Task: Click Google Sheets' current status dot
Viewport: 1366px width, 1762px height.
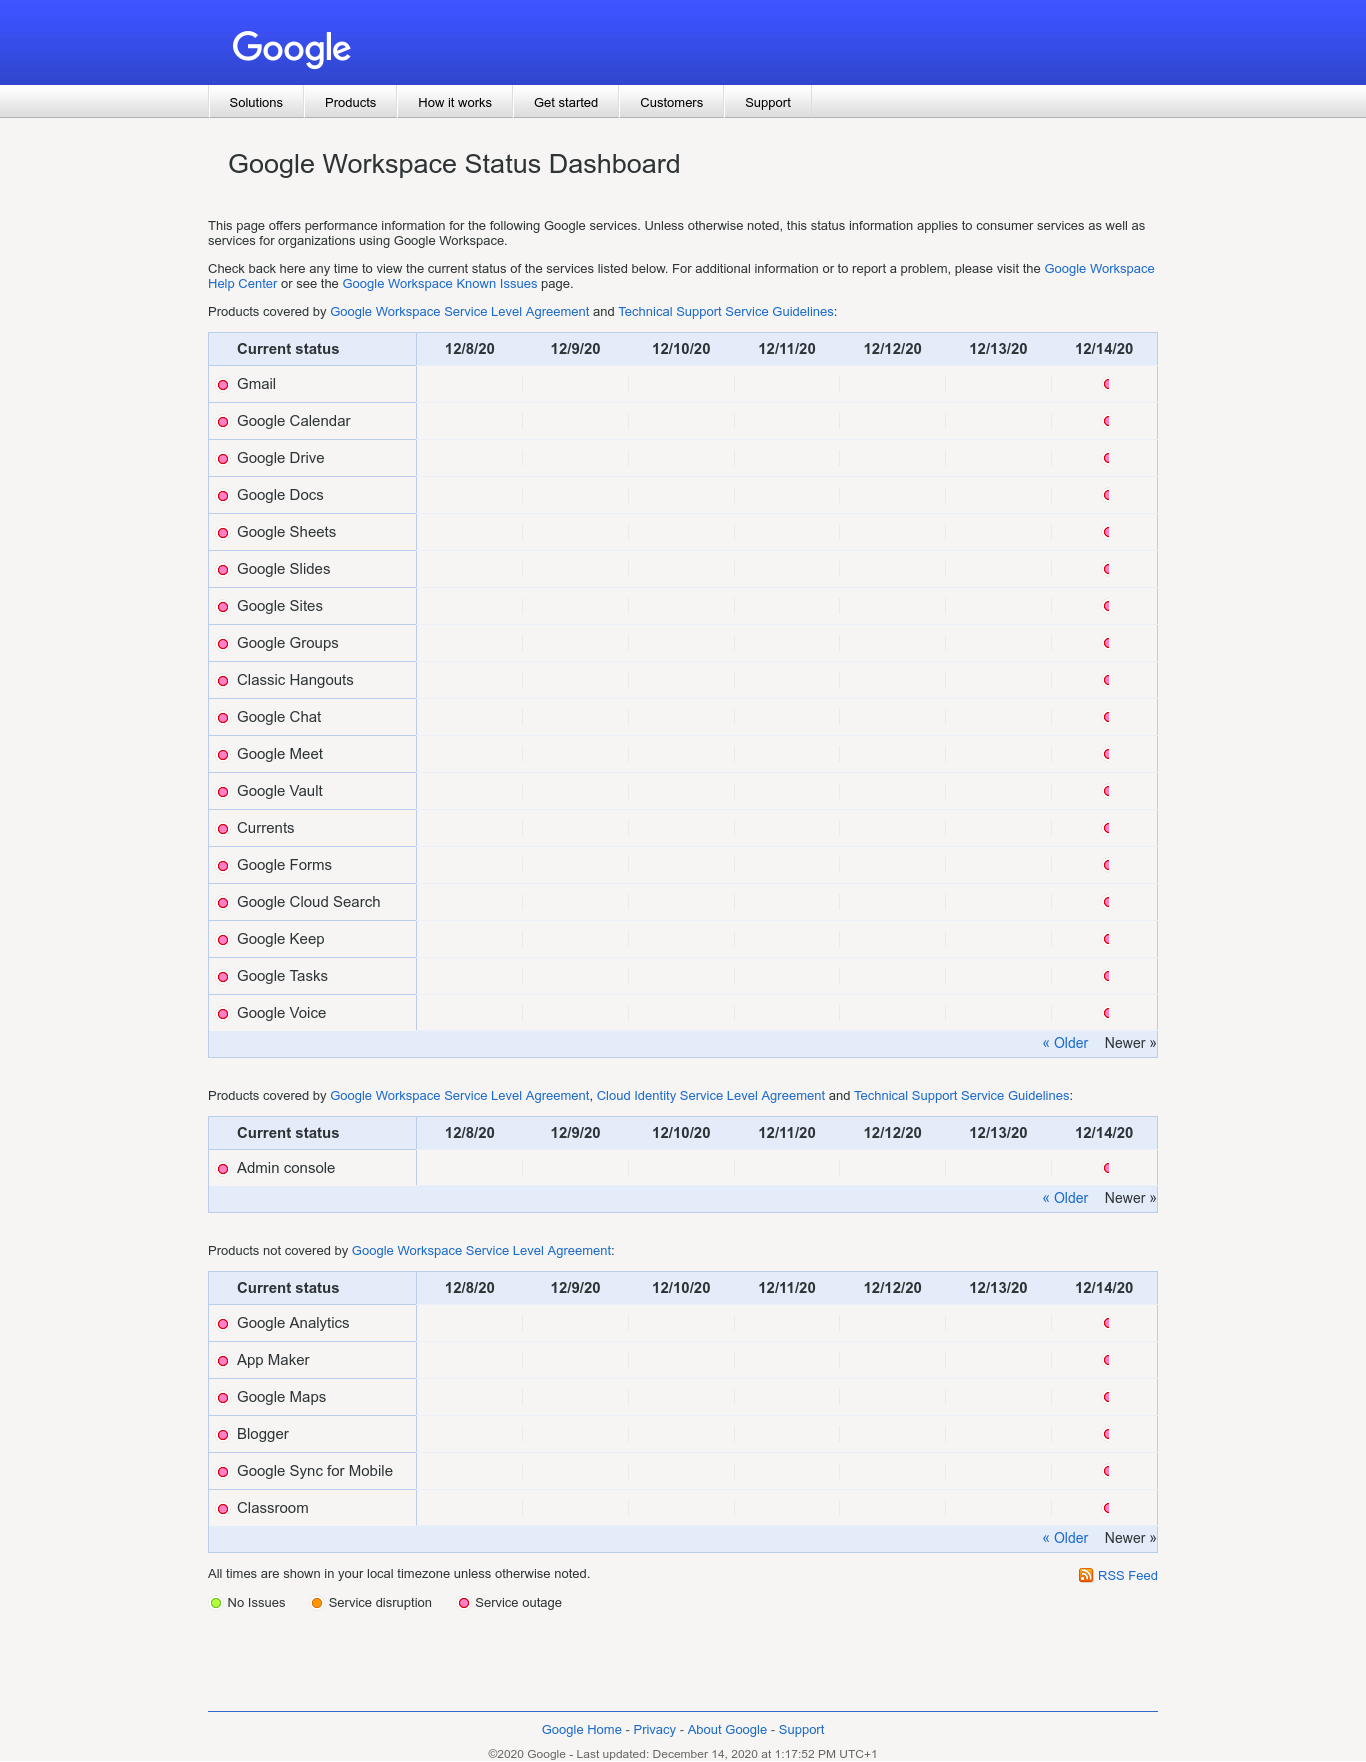Action: pyautogui.click(x=223, y=533)
